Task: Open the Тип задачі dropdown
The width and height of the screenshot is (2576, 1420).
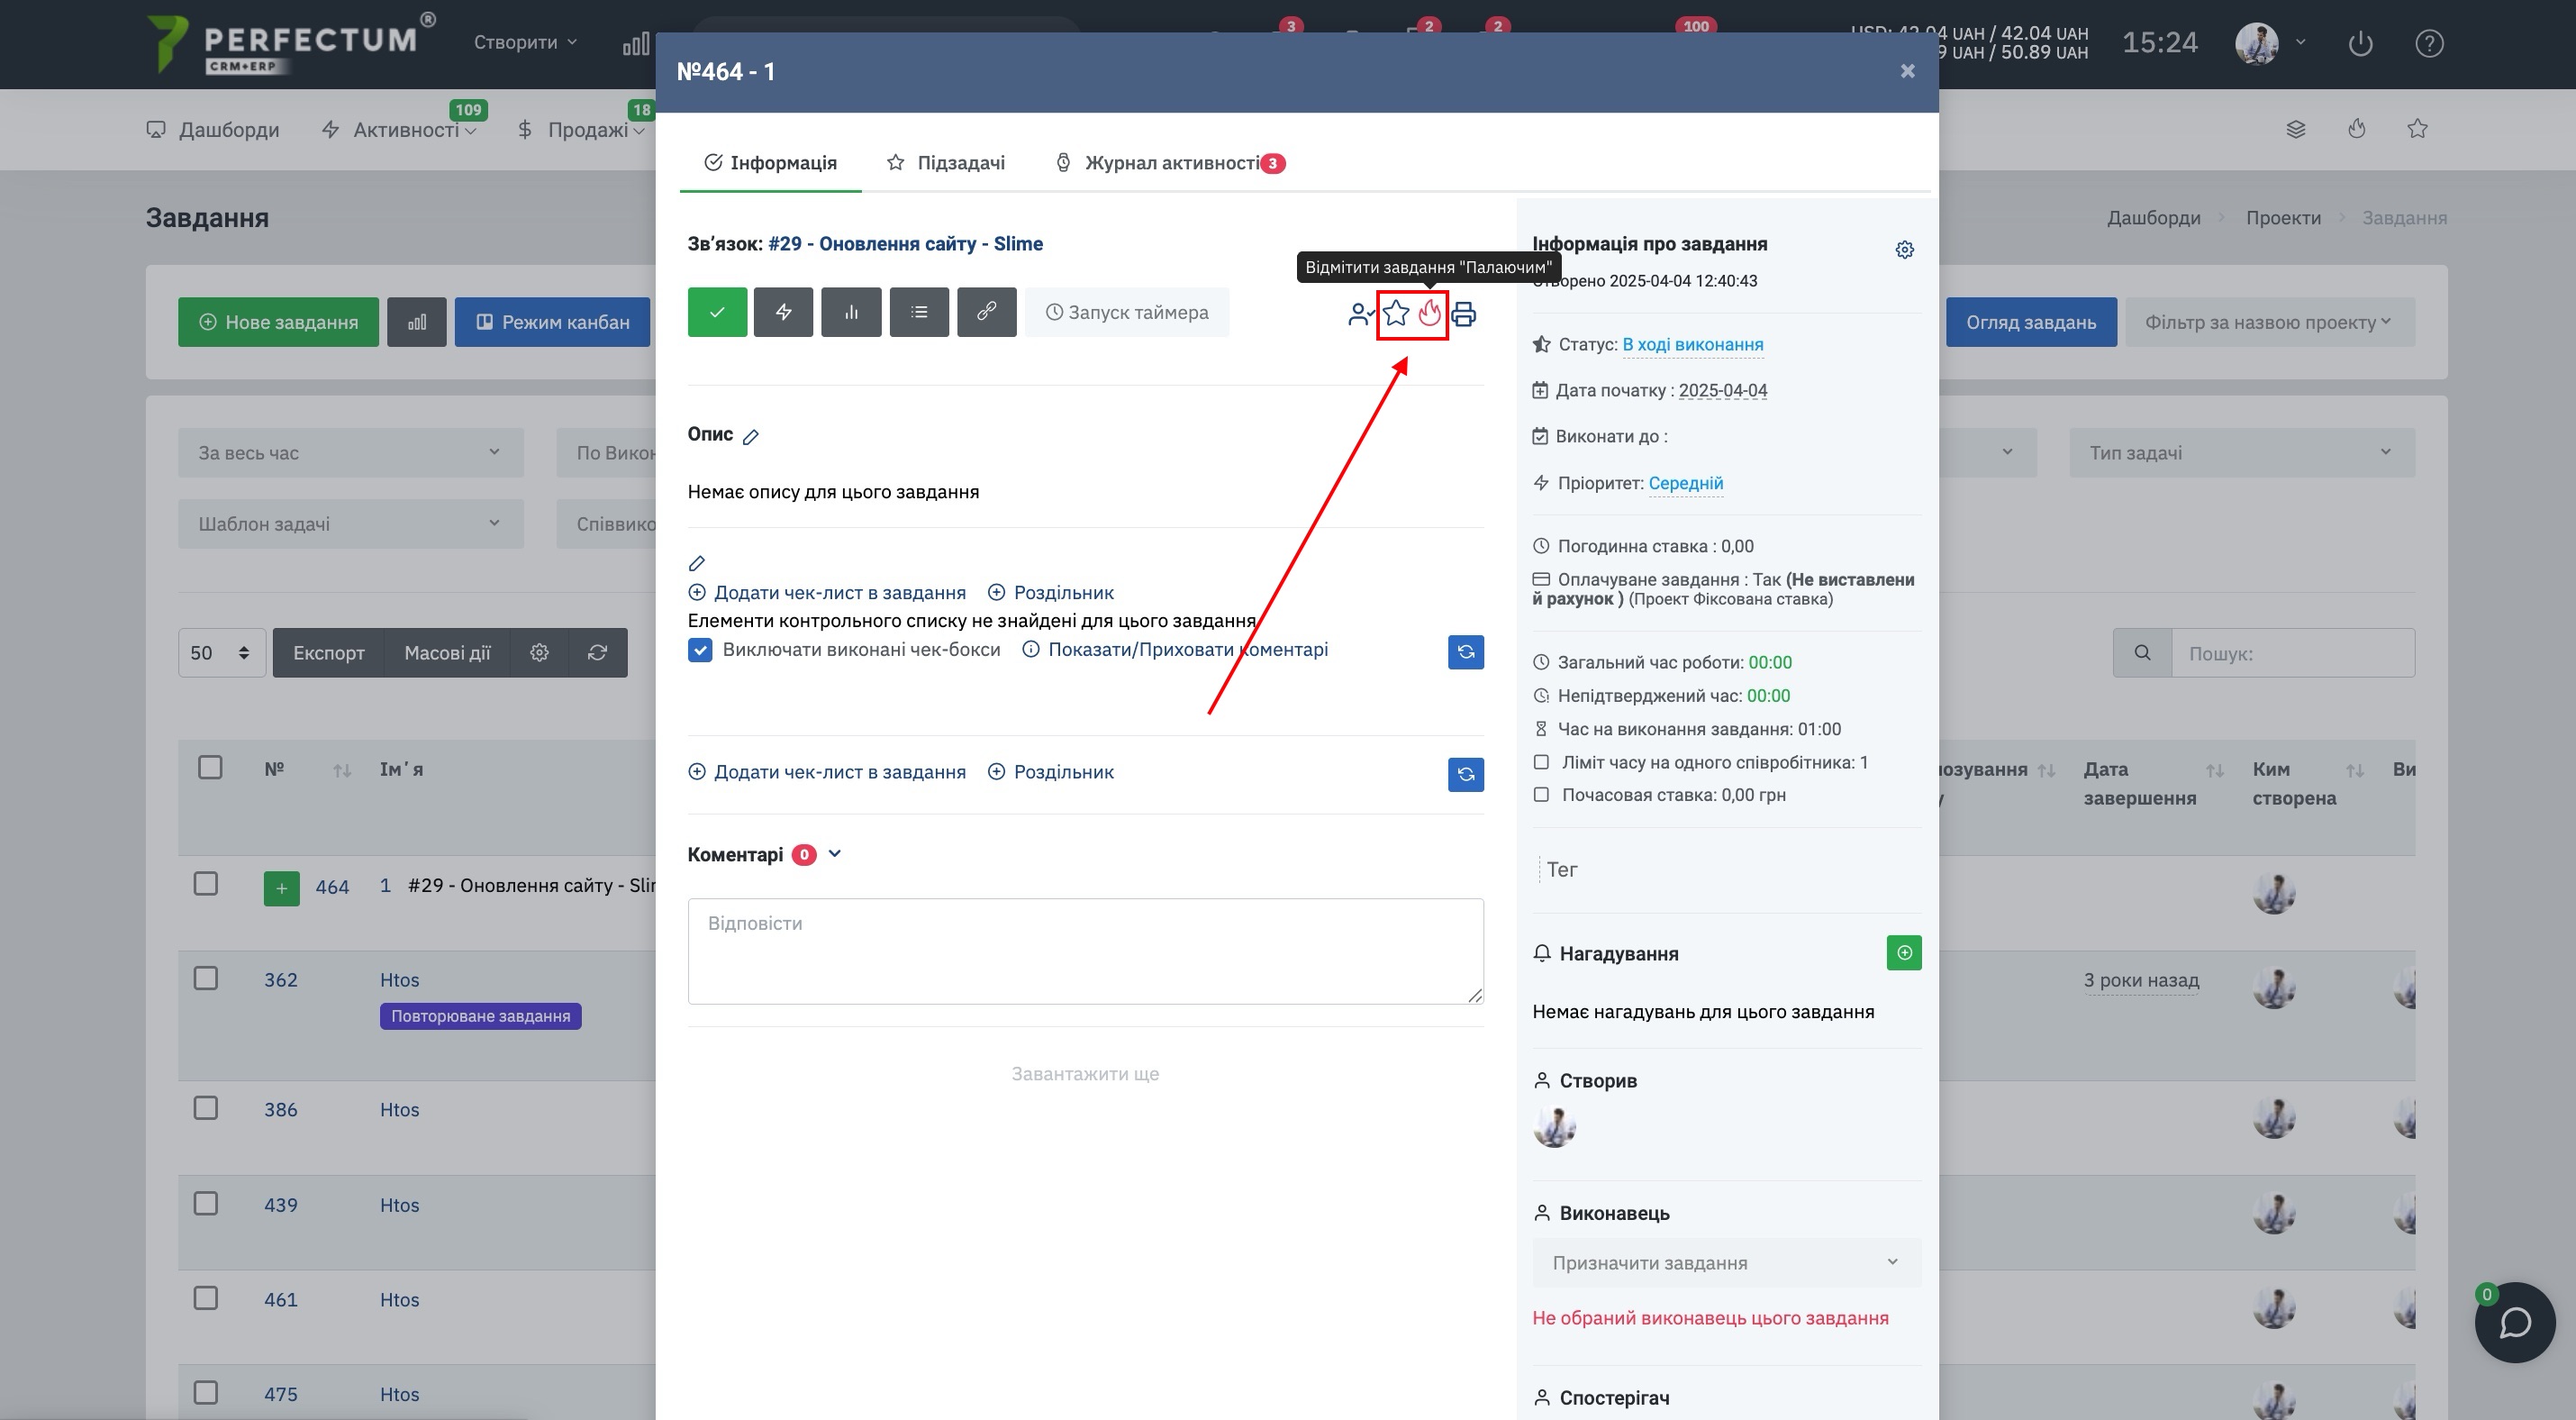Action: pos(2242,453)
